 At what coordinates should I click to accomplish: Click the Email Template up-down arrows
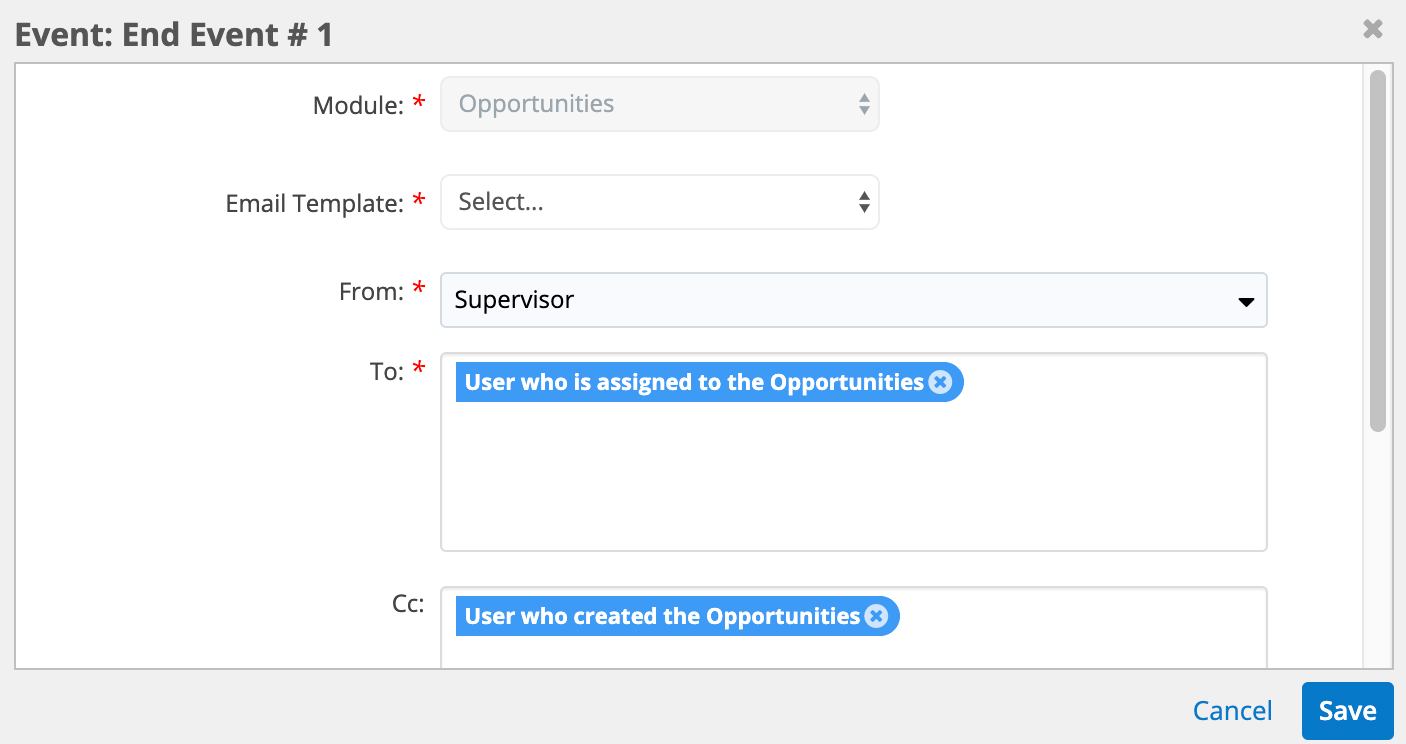864,203
